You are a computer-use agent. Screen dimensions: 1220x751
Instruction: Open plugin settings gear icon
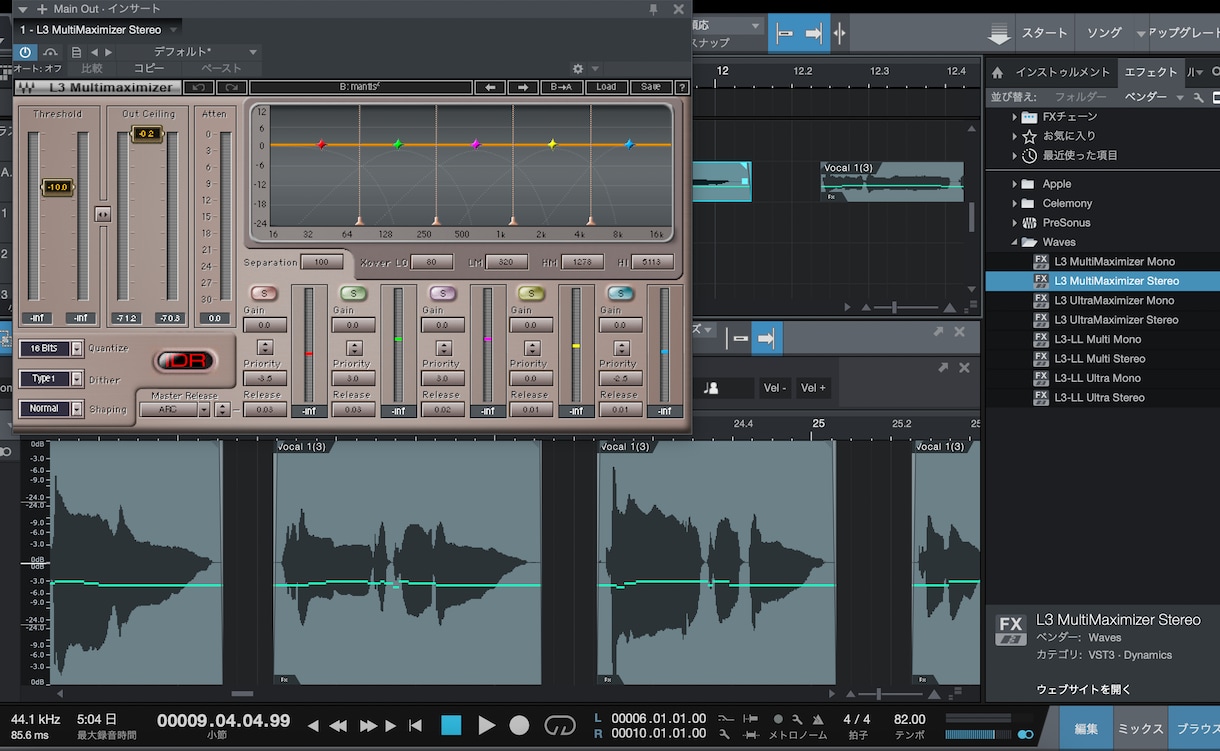coord(578,69)
